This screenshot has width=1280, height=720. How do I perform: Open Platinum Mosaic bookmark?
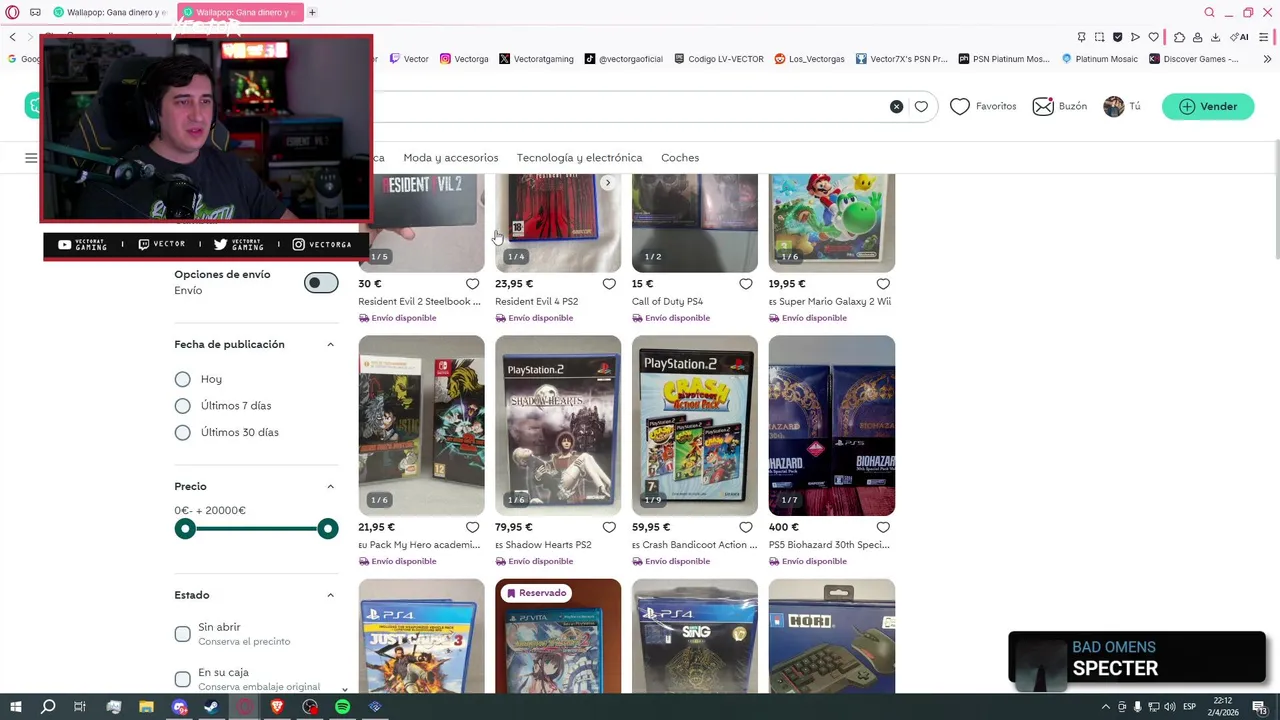tap(1099, 59)
